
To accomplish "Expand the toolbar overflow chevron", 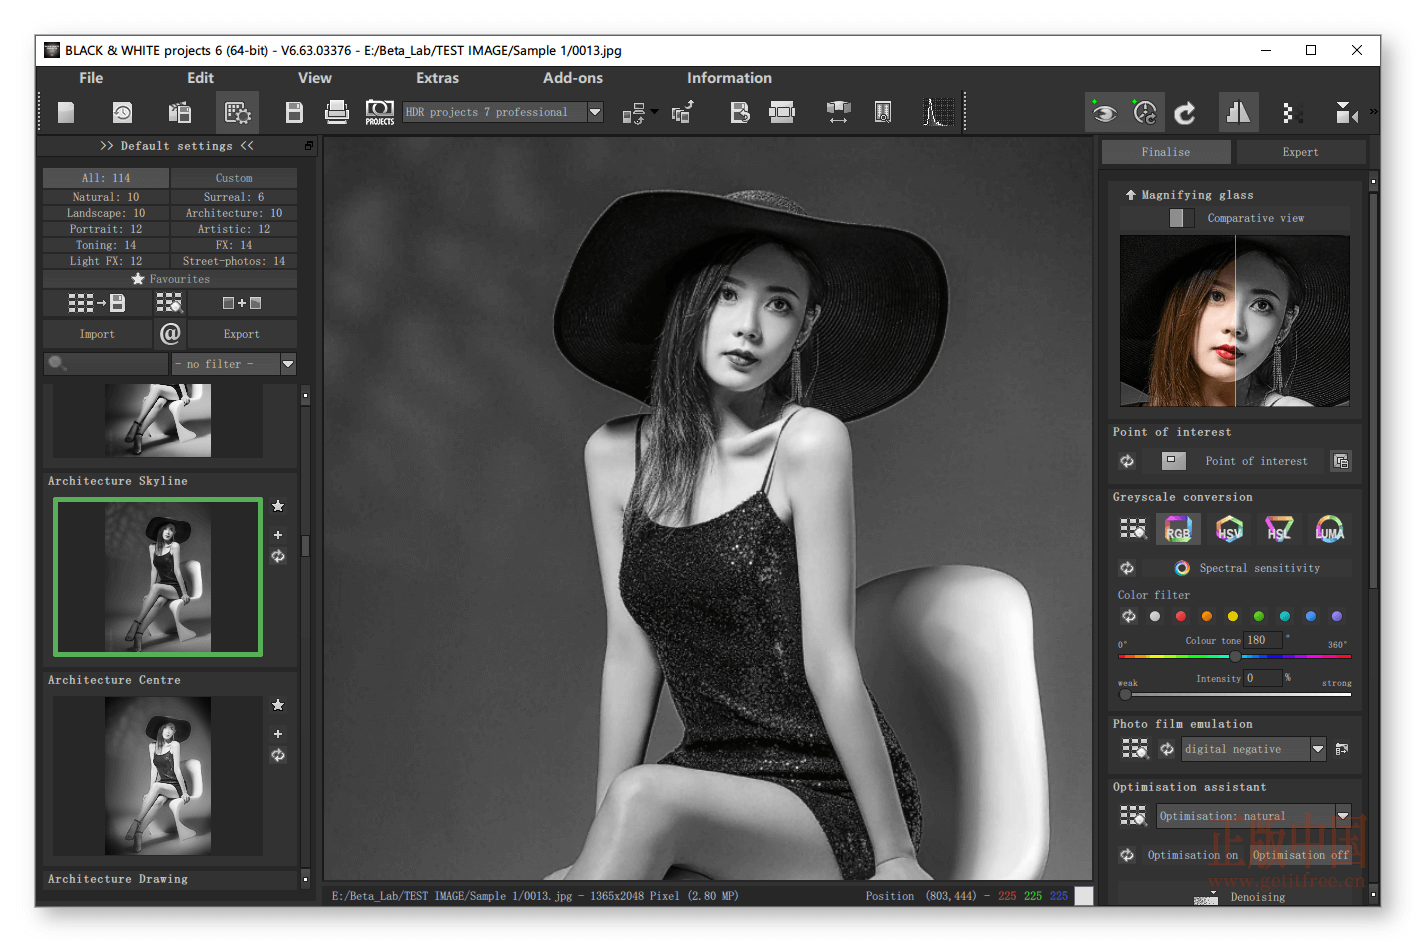I will [x=1373, y=111].
